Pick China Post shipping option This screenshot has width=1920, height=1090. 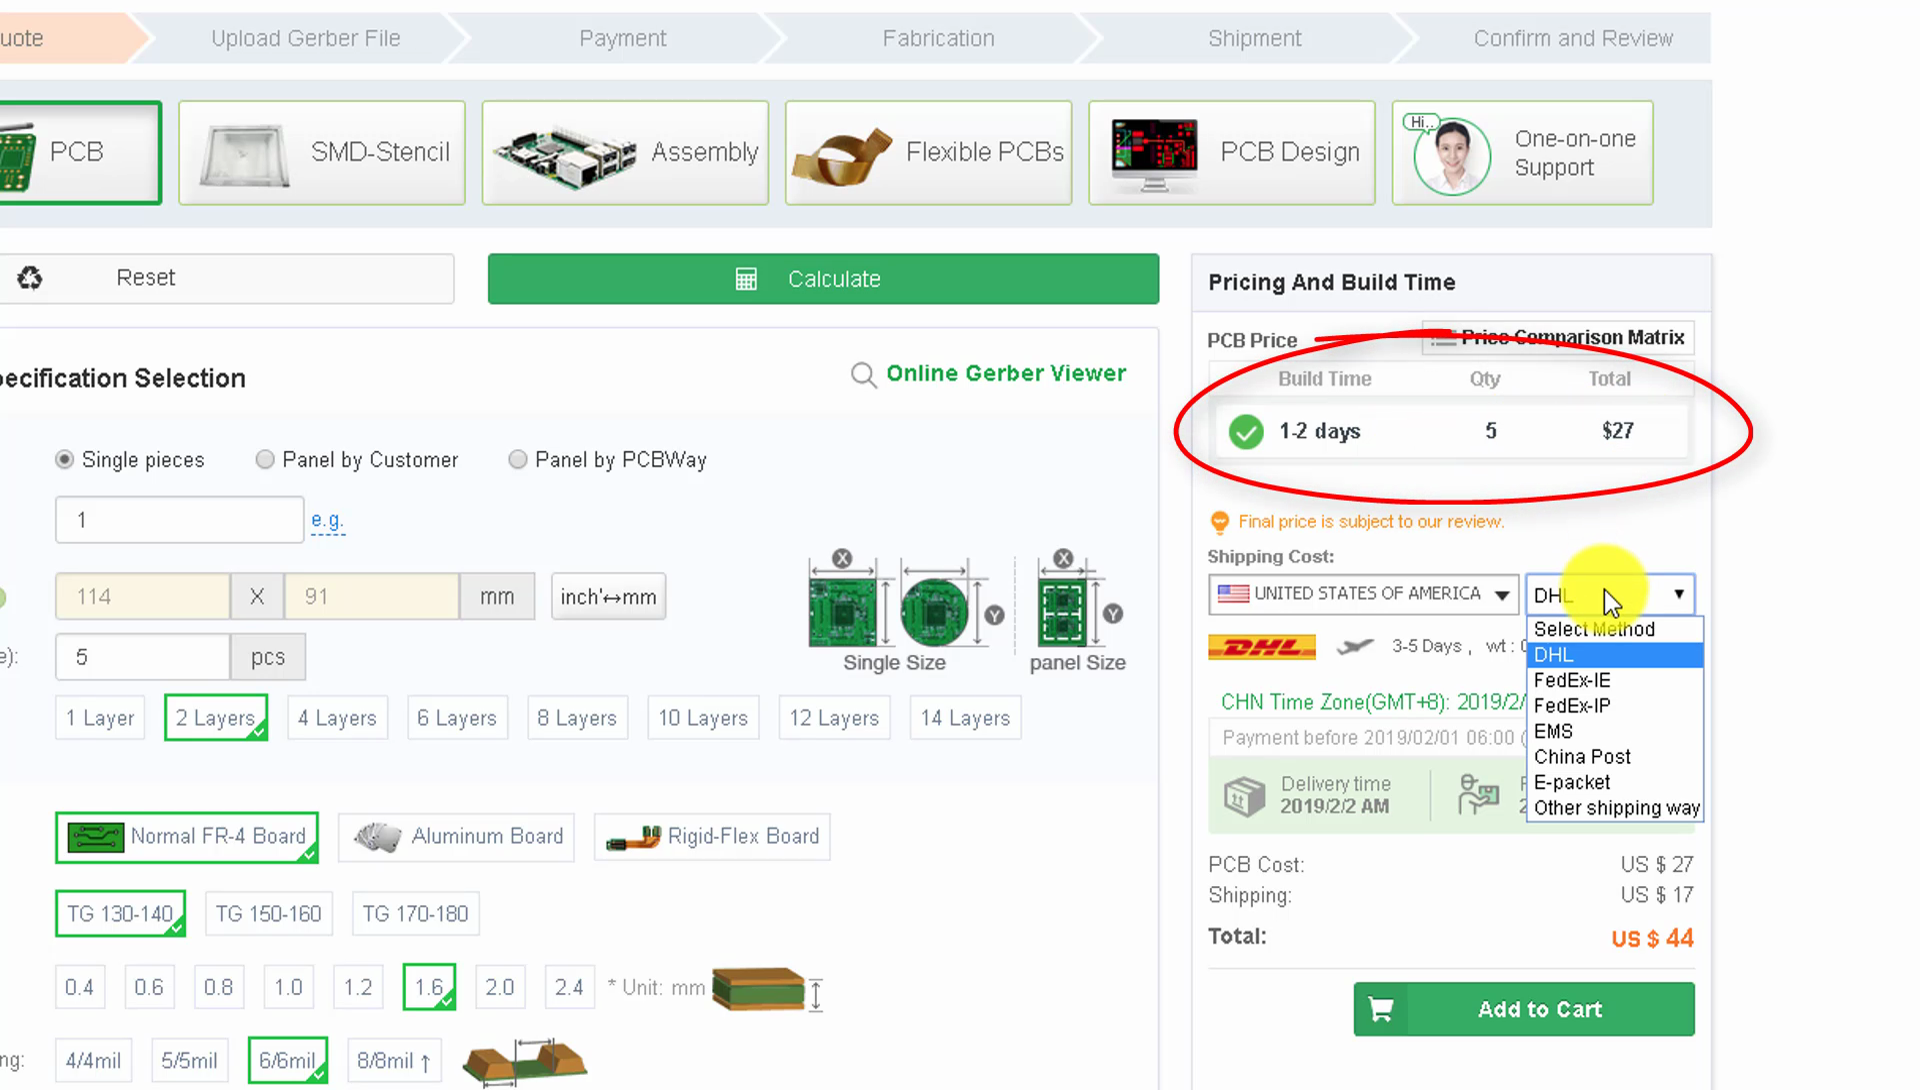coord(1582,757)
